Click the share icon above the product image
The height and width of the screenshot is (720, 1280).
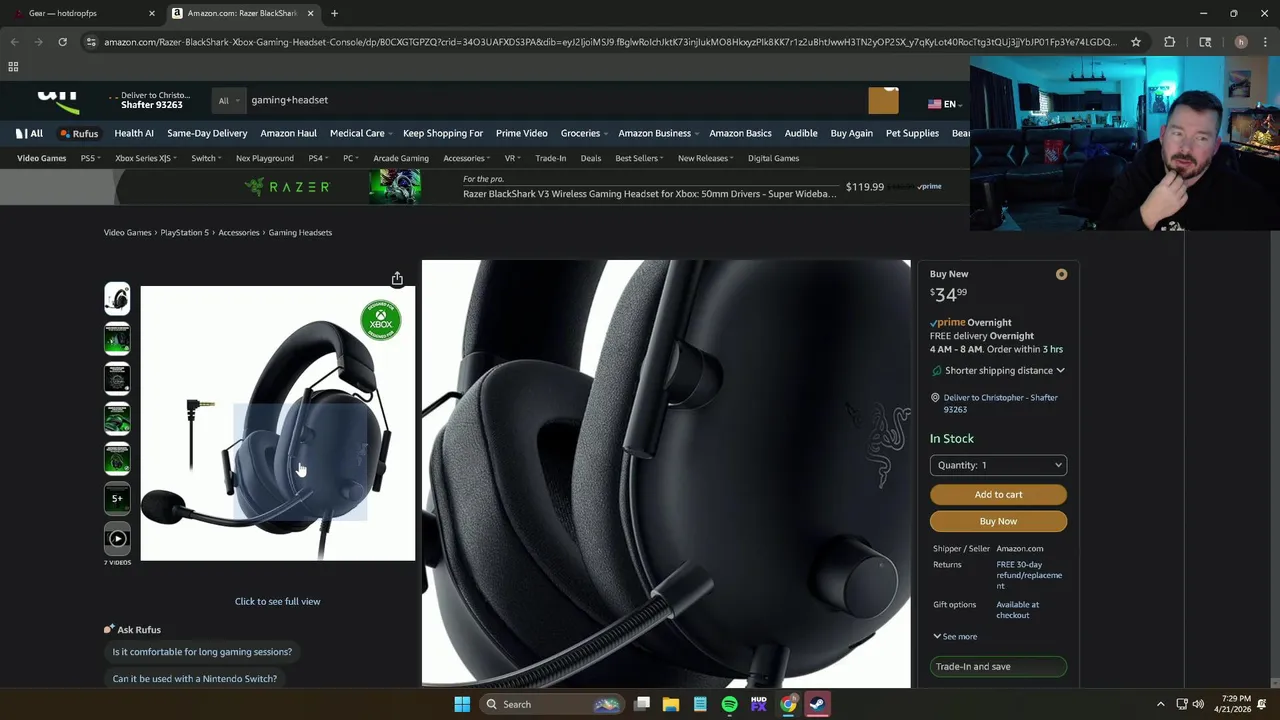397,279
